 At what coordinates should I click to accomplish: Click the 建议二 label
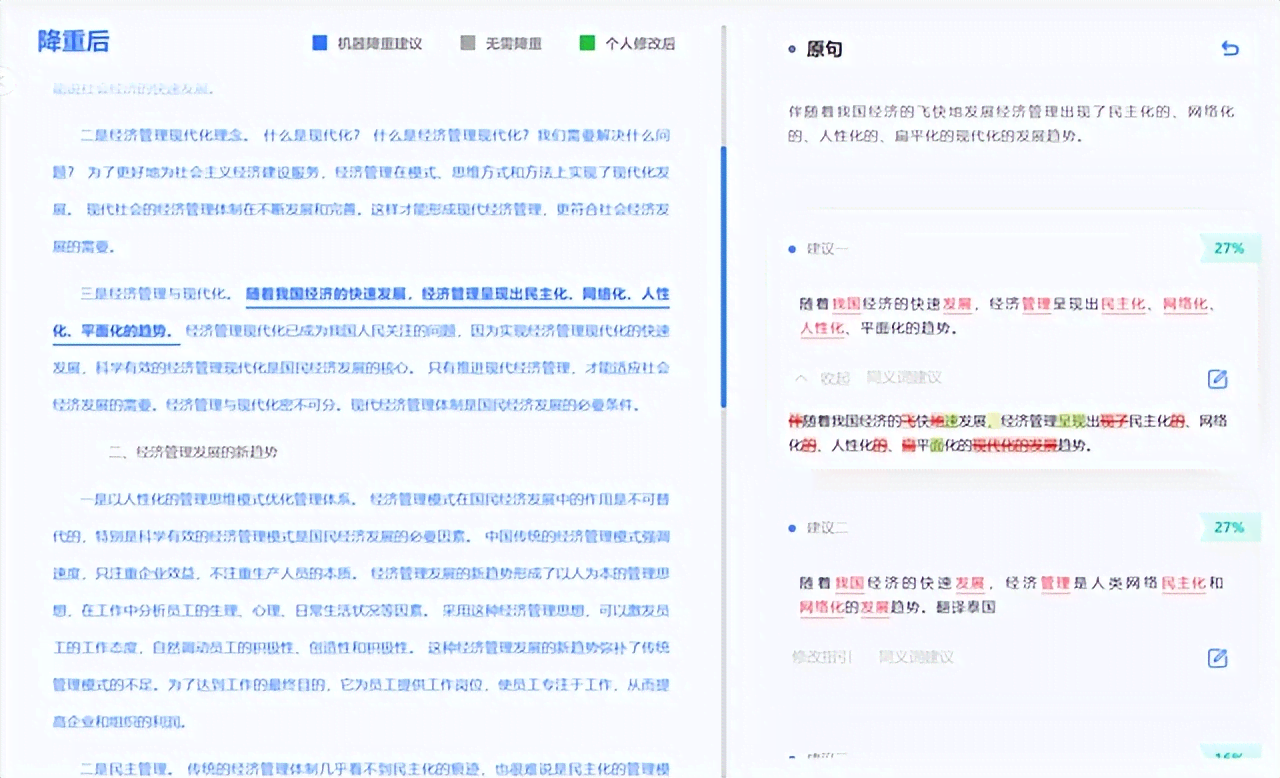(x=827, y=527)
